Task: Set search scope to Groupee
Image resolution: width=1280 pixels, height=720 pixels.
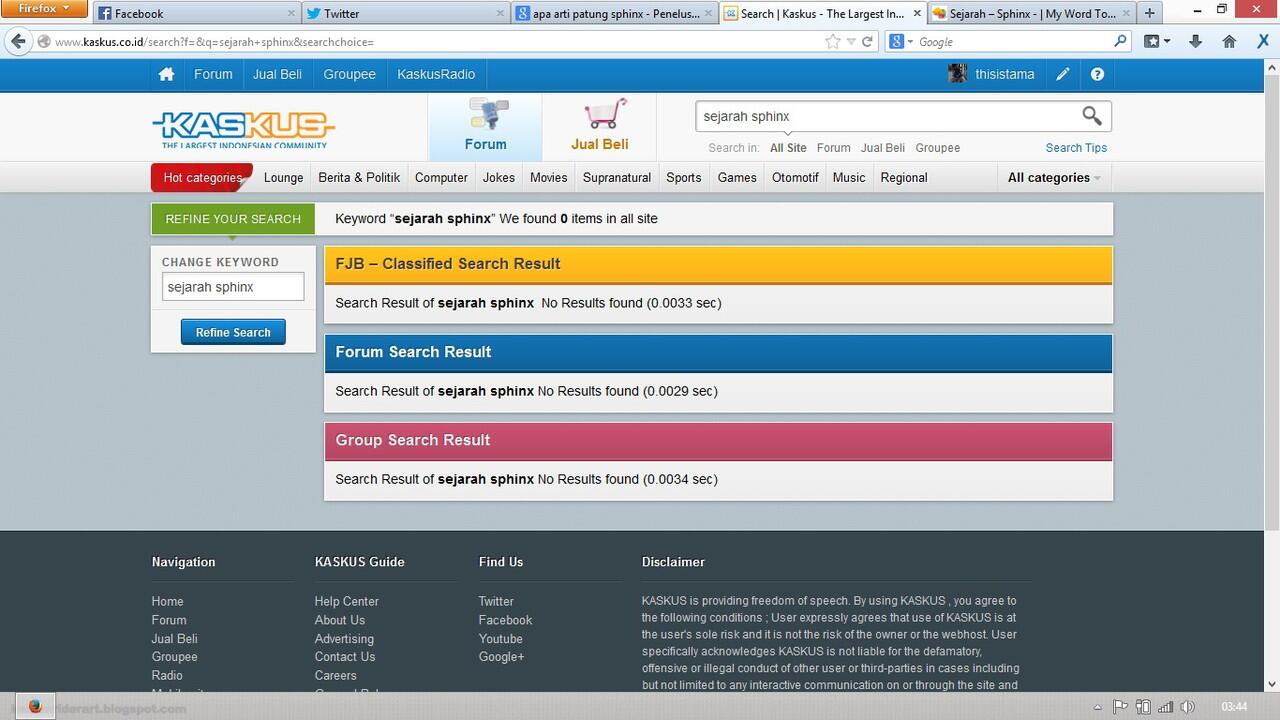Action: point(937,148)
